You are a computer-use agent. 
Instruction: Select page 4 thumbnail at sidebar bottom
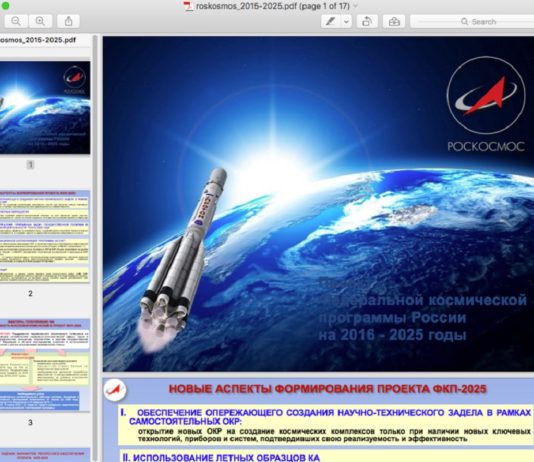[45, 455]
